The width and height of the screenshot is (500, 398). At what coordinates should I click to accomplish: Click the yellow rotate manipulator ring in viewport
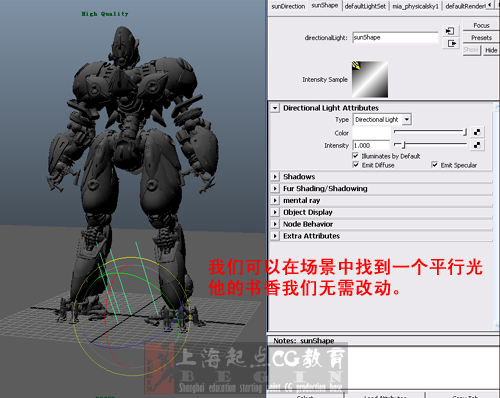(x=131, y=257)
